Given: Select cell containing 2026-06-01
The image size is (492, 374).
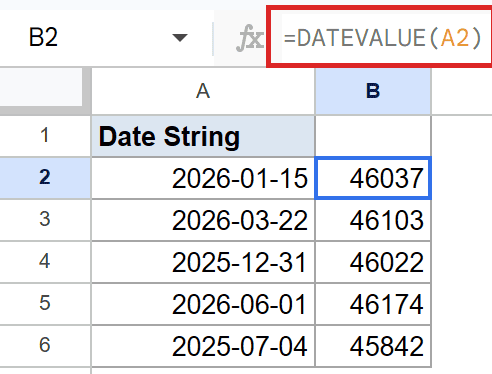Looking at the screenshot, I should [x=203, y=304].
